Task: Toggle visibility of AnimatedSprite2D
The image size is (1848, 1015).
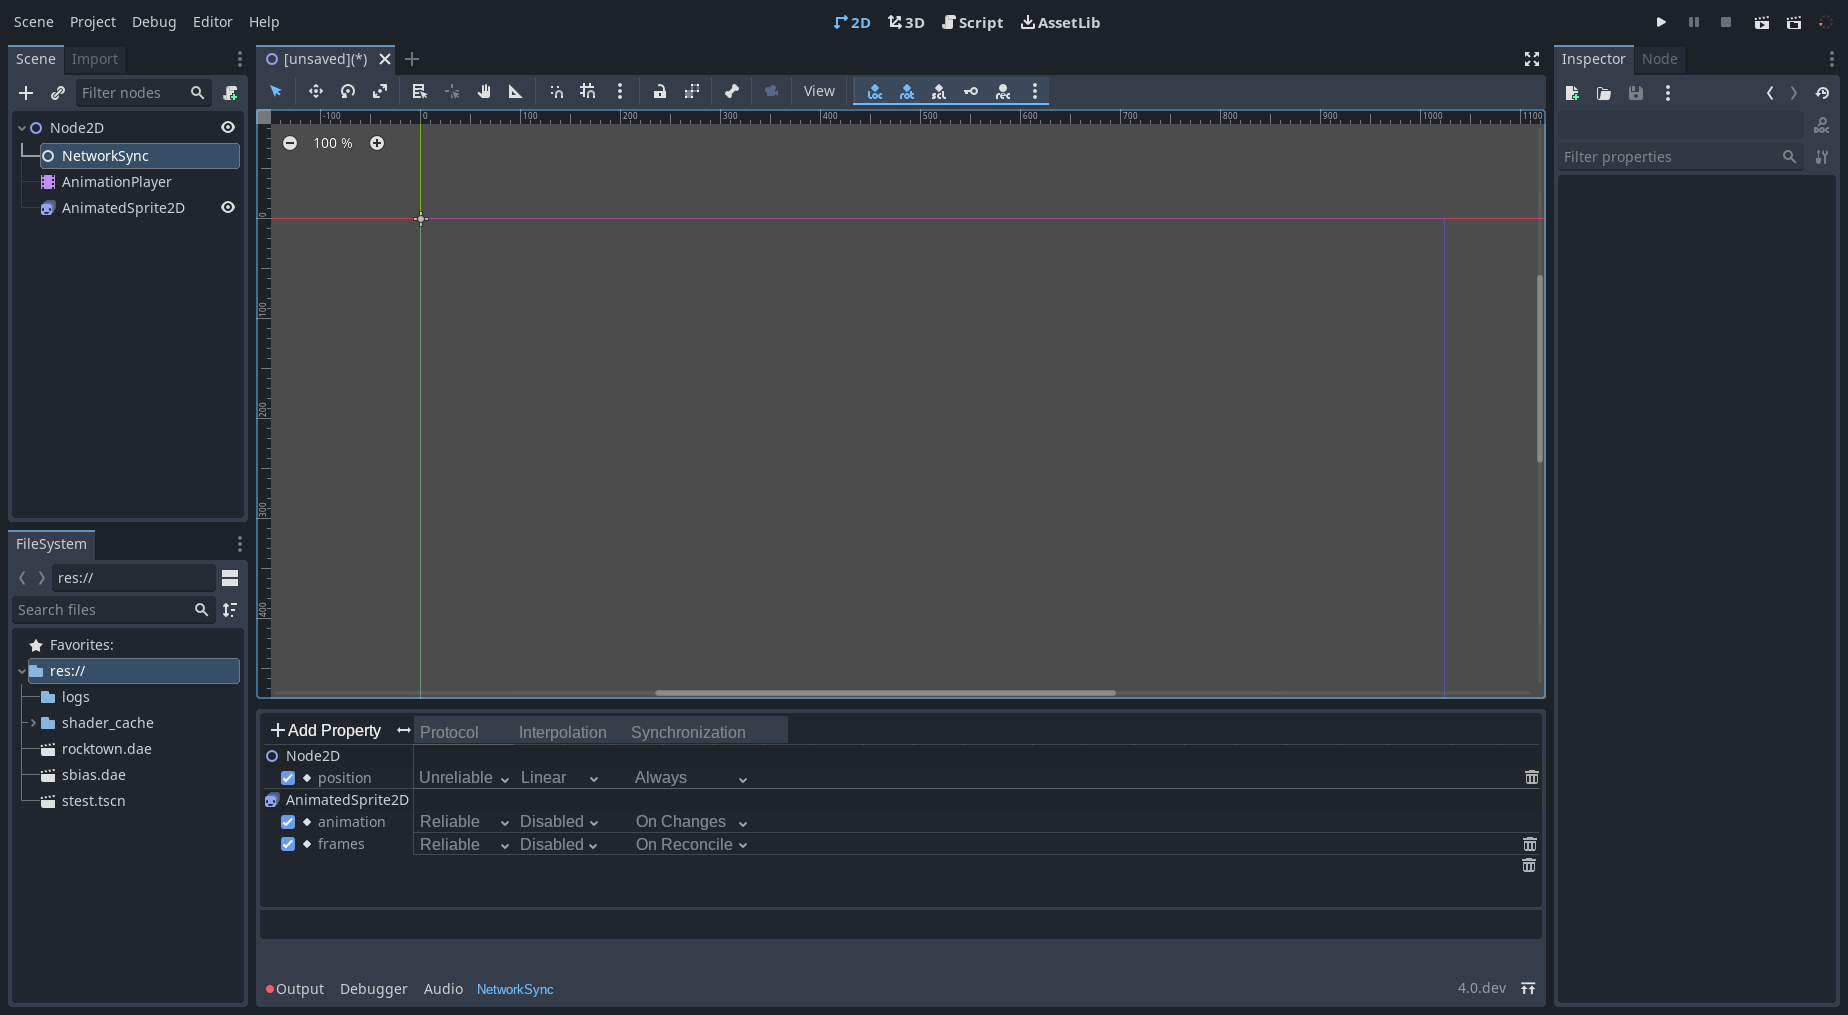Action: coord(227,207)
